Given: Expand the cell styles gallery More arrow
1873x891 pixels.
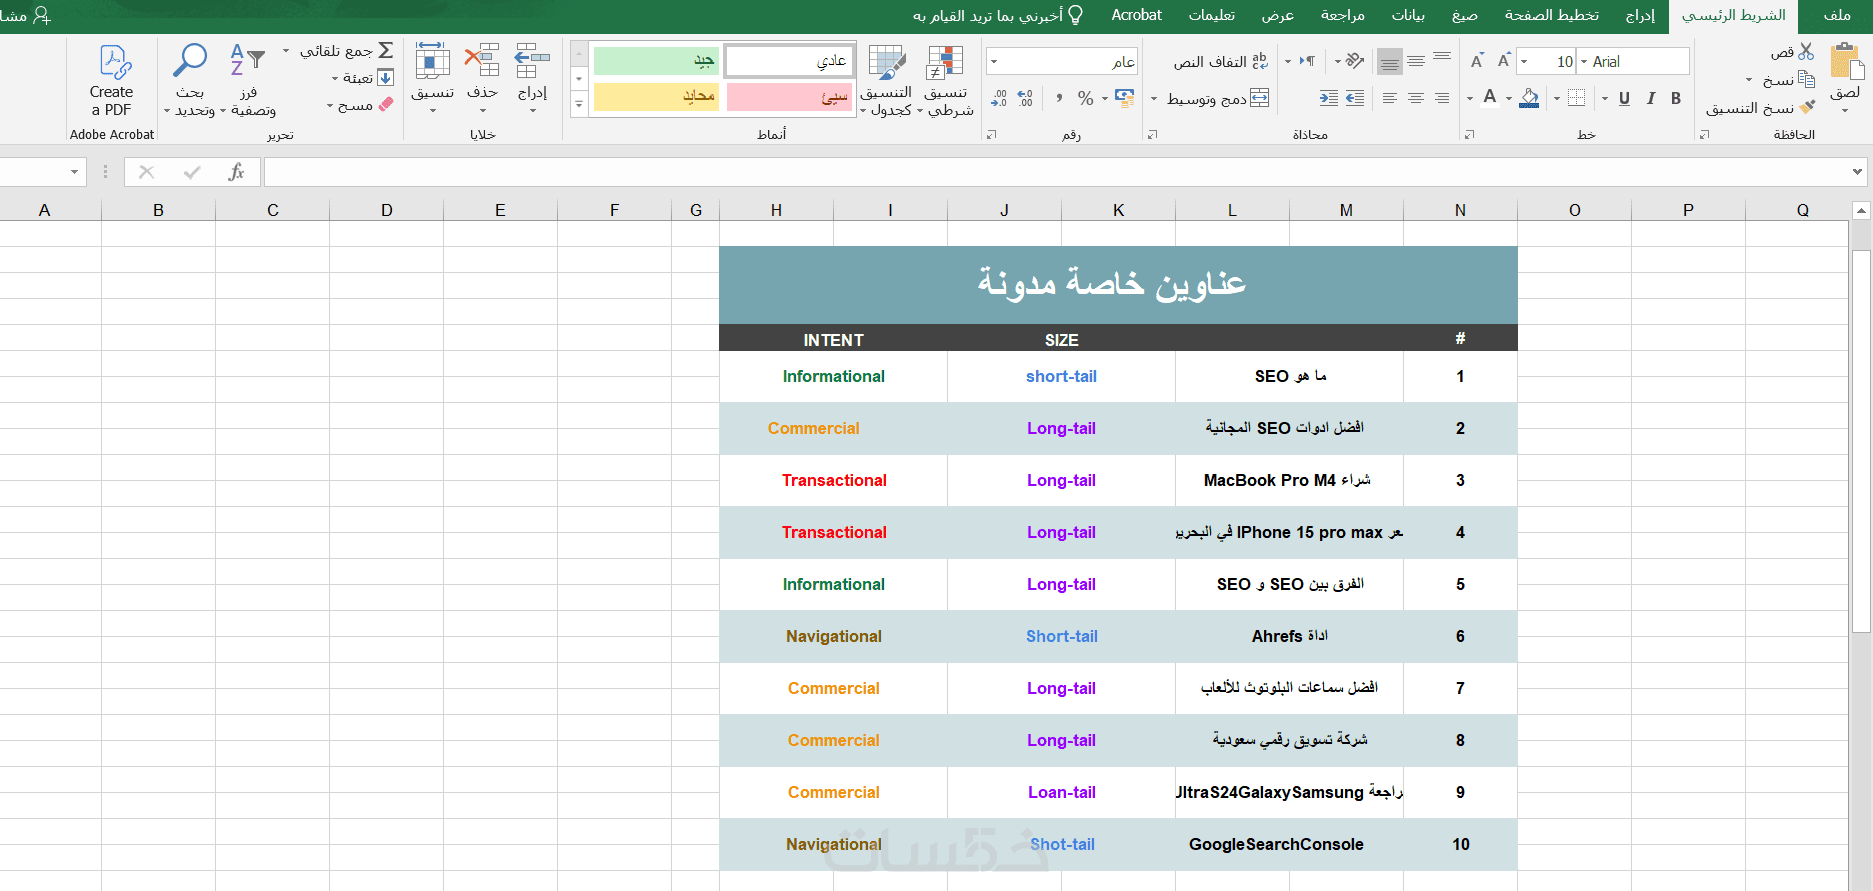Looking at the screenshot, I should click(x=579, y=104).
